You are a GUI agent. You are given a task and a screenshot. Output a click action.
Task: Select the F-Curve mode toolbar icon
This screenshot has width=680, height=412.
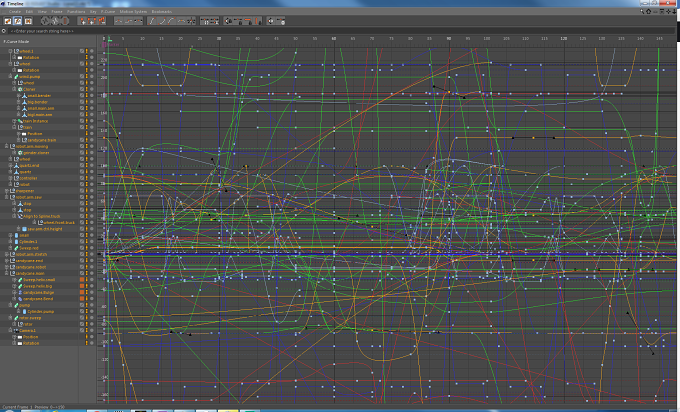tap(18, 21)
